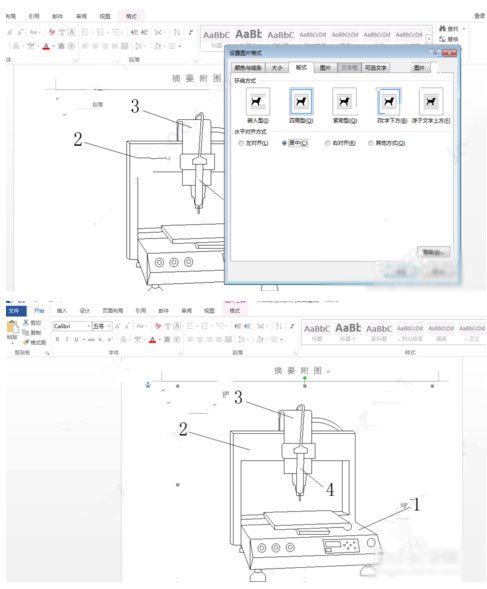Open the 文件 (File) tab
Image resolution: width=487 pixels, height=589 pixels.
[x=15, y=311]
